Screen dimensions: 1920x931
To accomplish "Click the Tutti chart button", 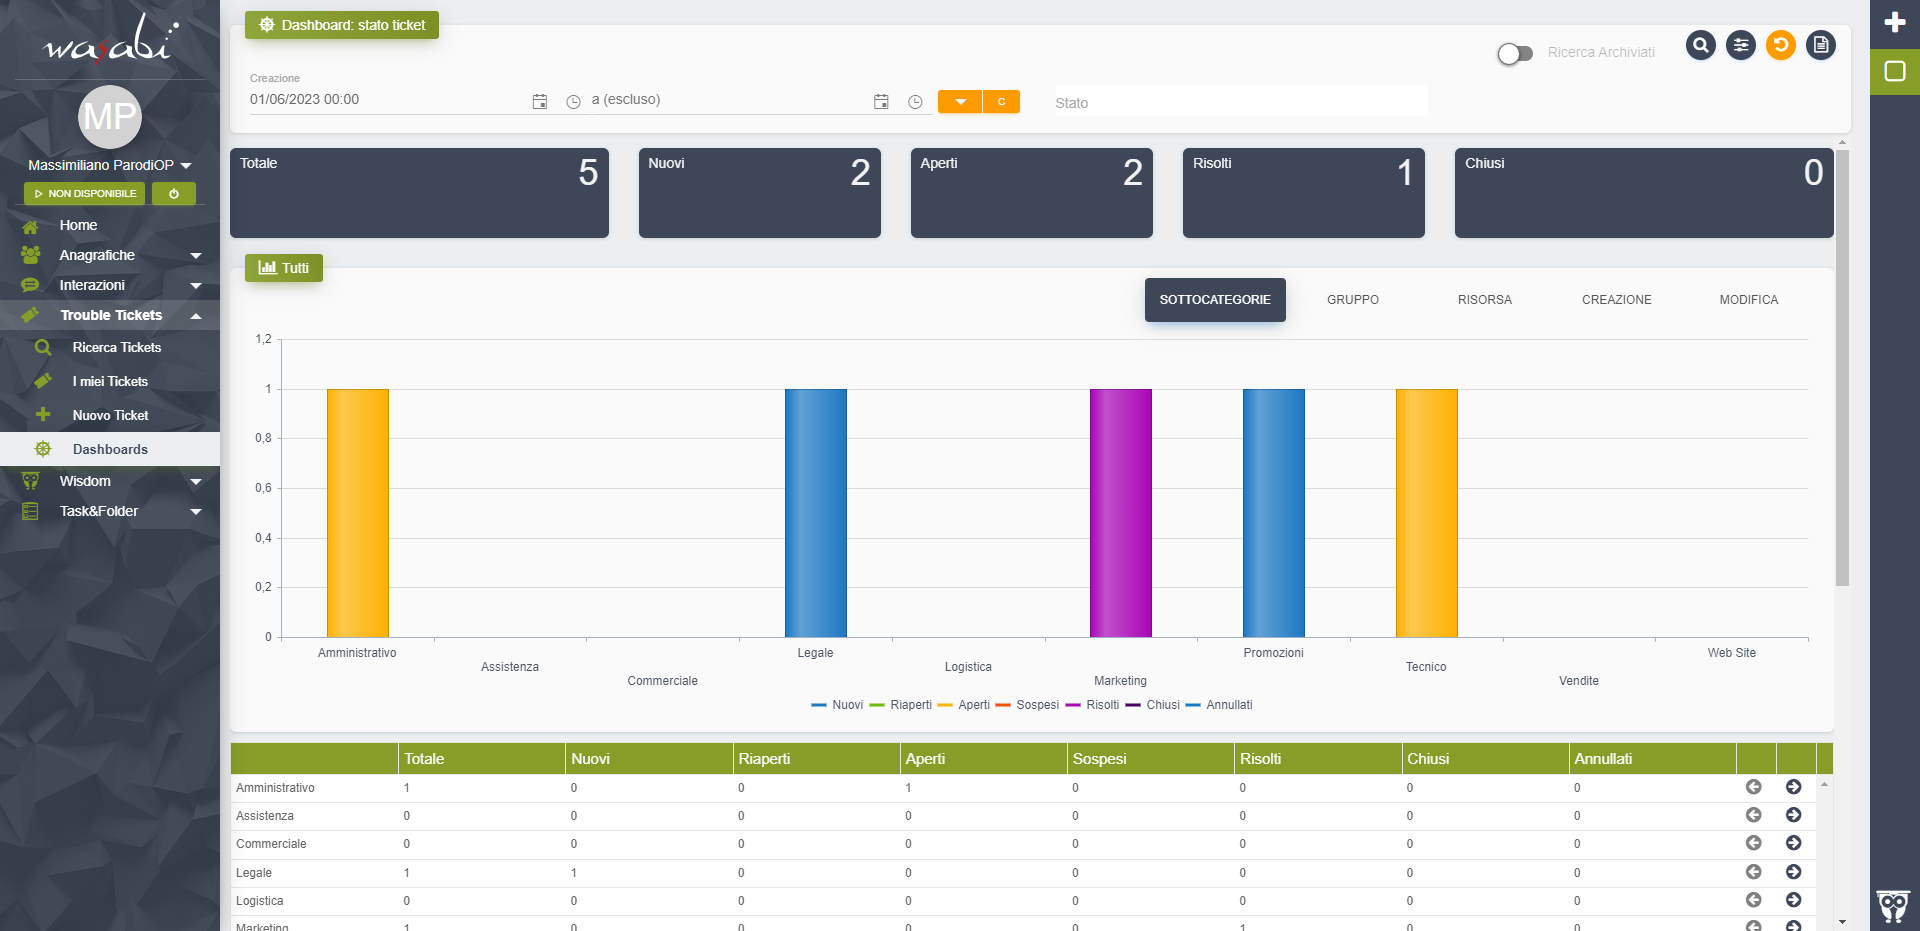I will [x=284, y=268].
